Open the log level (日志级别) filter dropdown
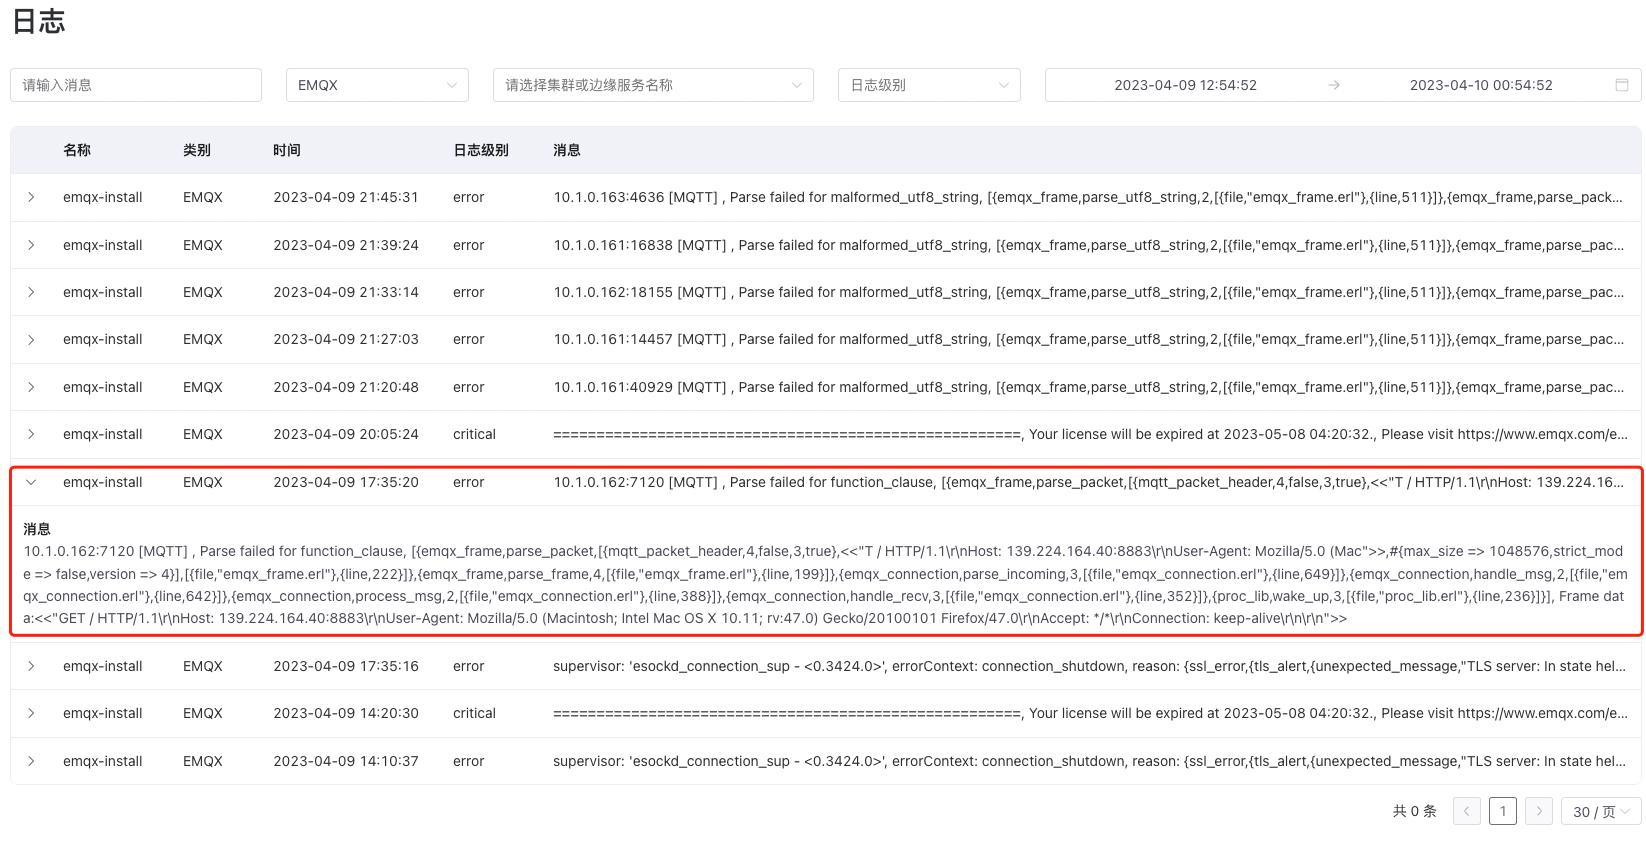 tap(928, 85)
